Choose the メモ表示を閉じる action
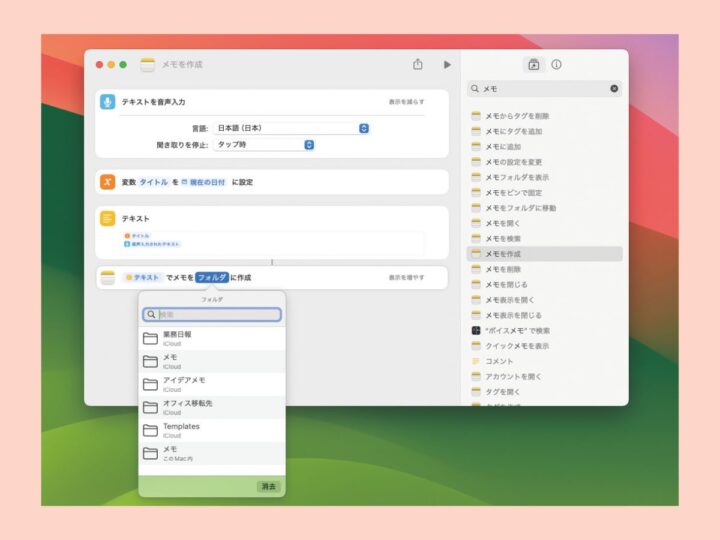This screenshot has height=540, width=720. pos(545,315)
